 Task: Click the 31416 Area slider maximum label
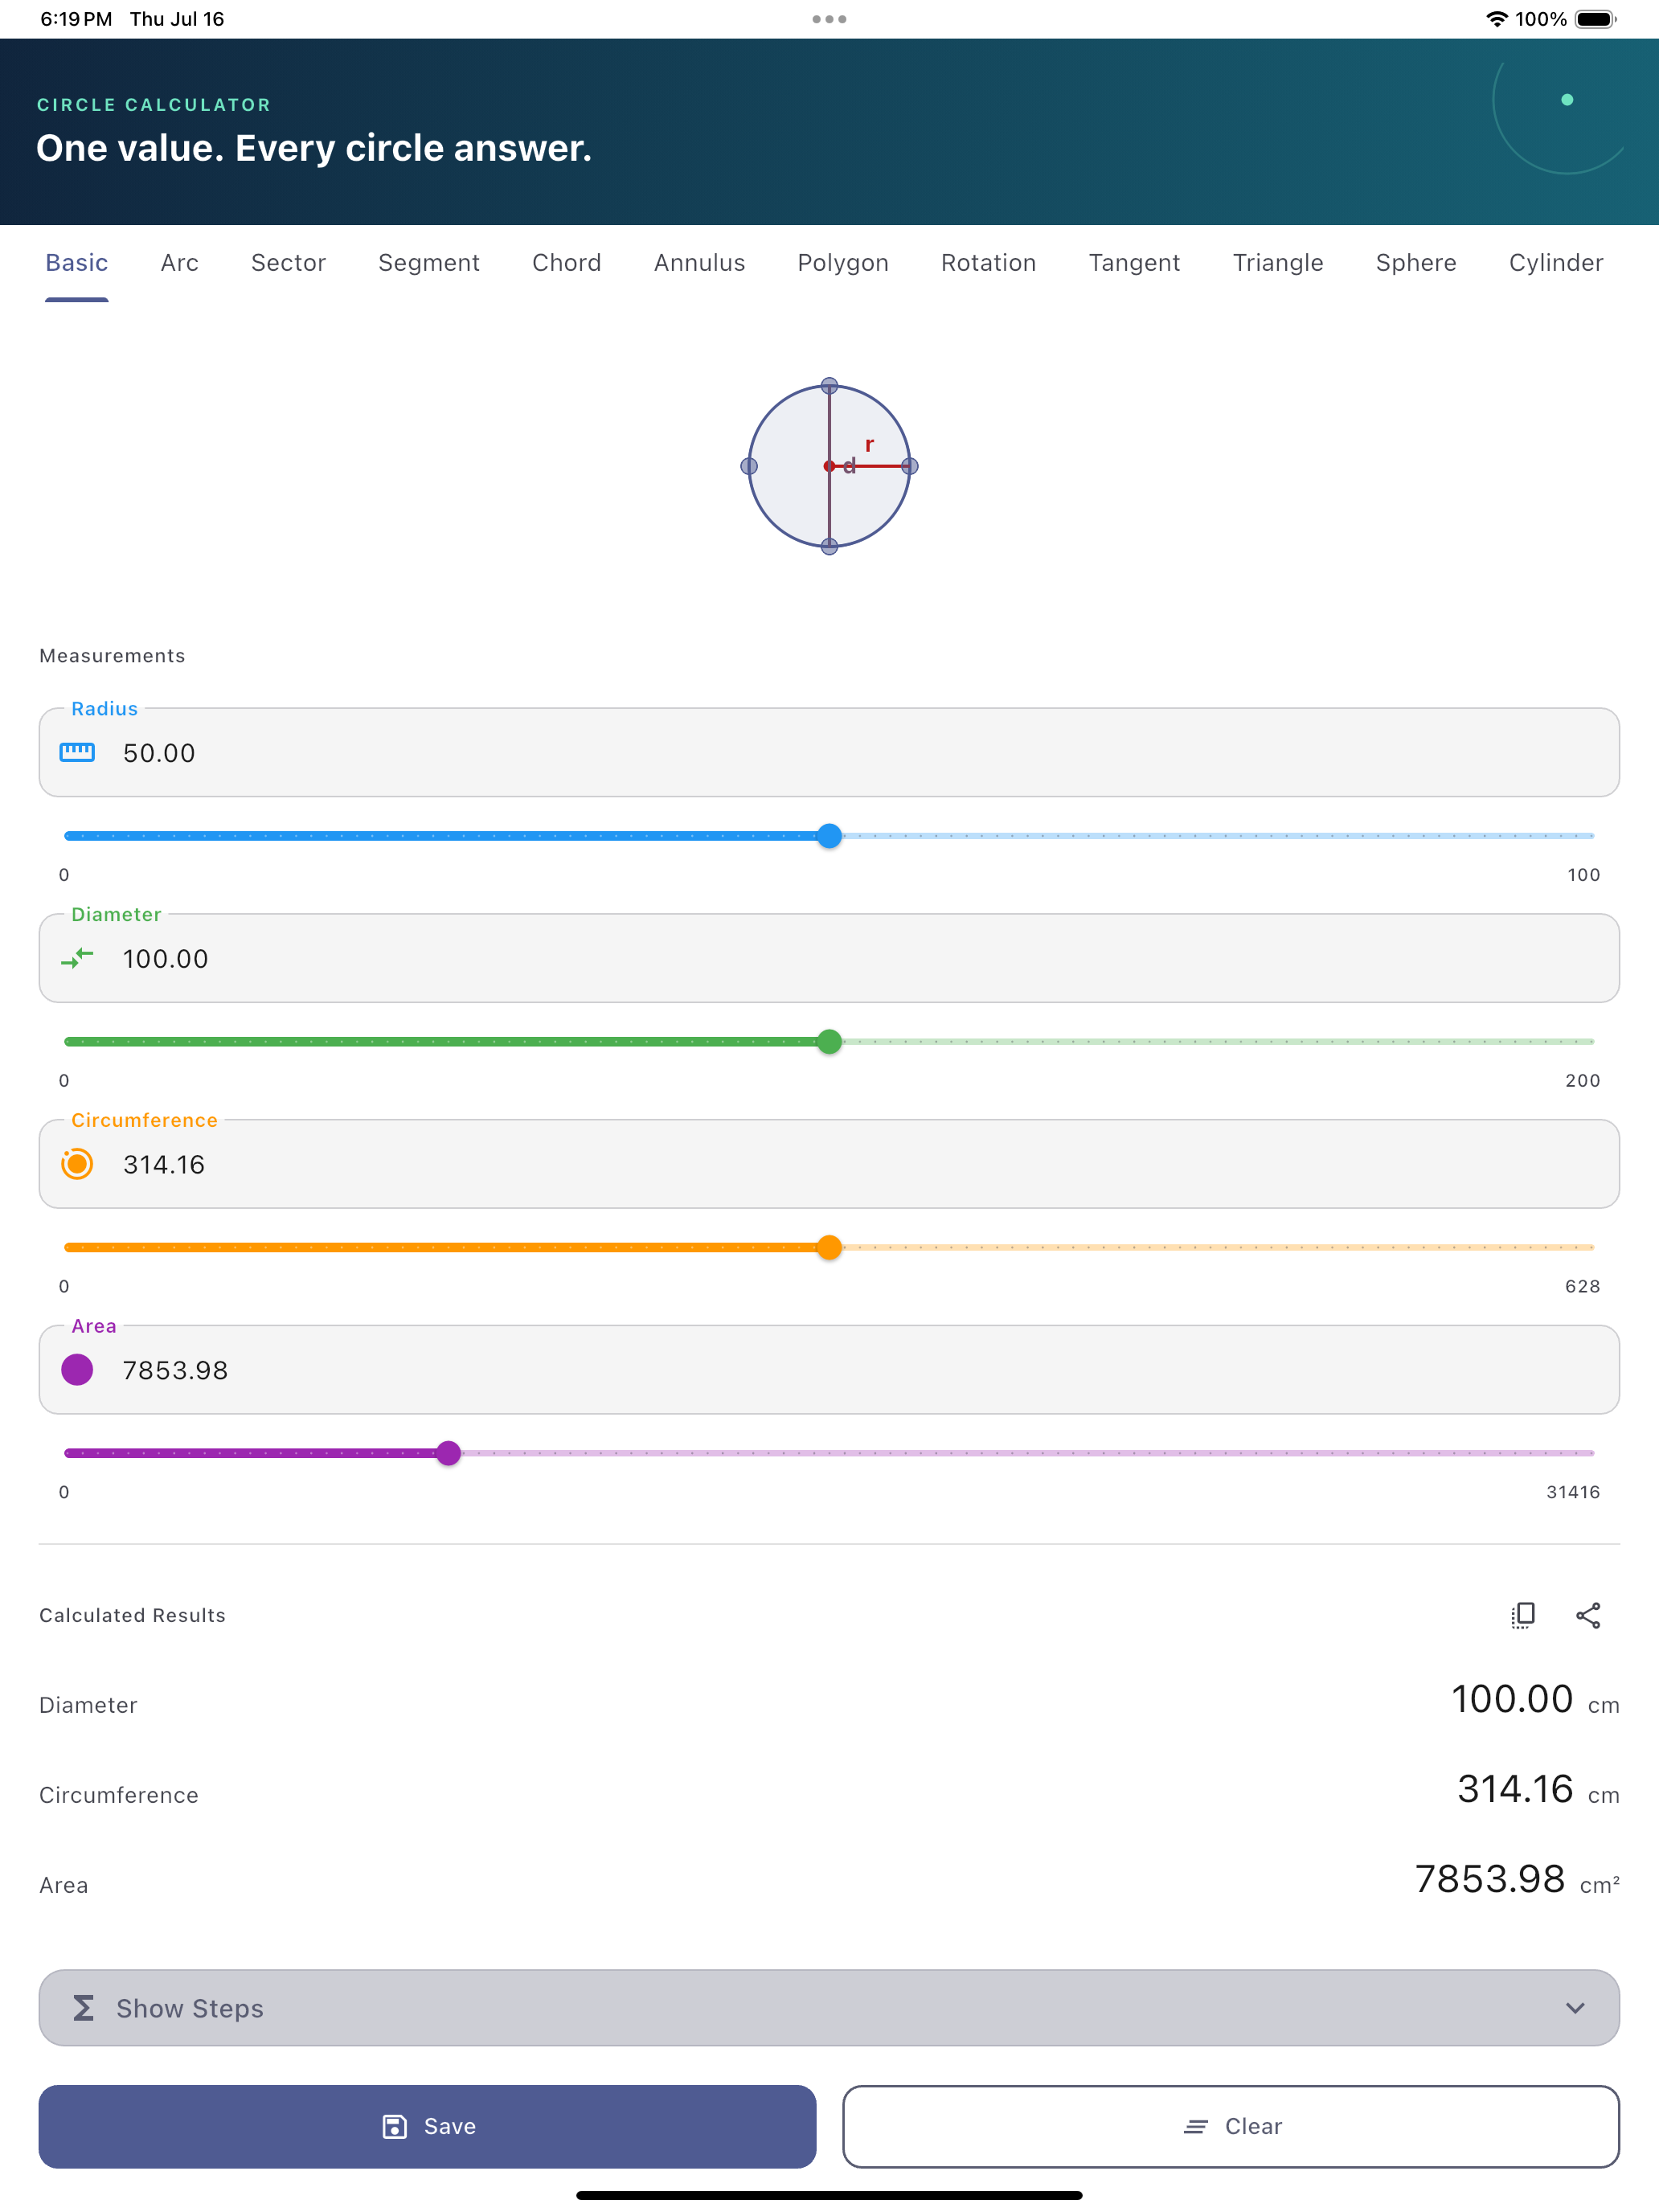(x=1573, y=1492)
